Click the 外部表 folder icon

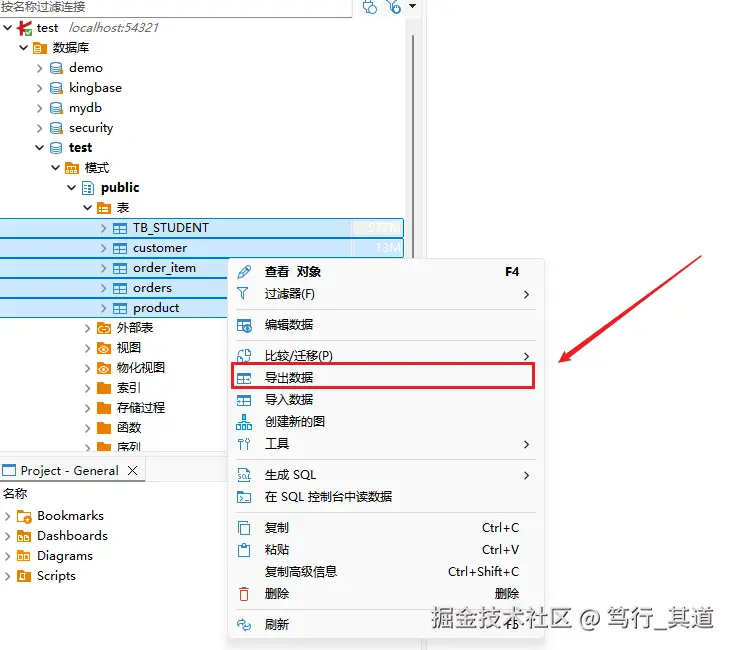(x=104, y=328)
